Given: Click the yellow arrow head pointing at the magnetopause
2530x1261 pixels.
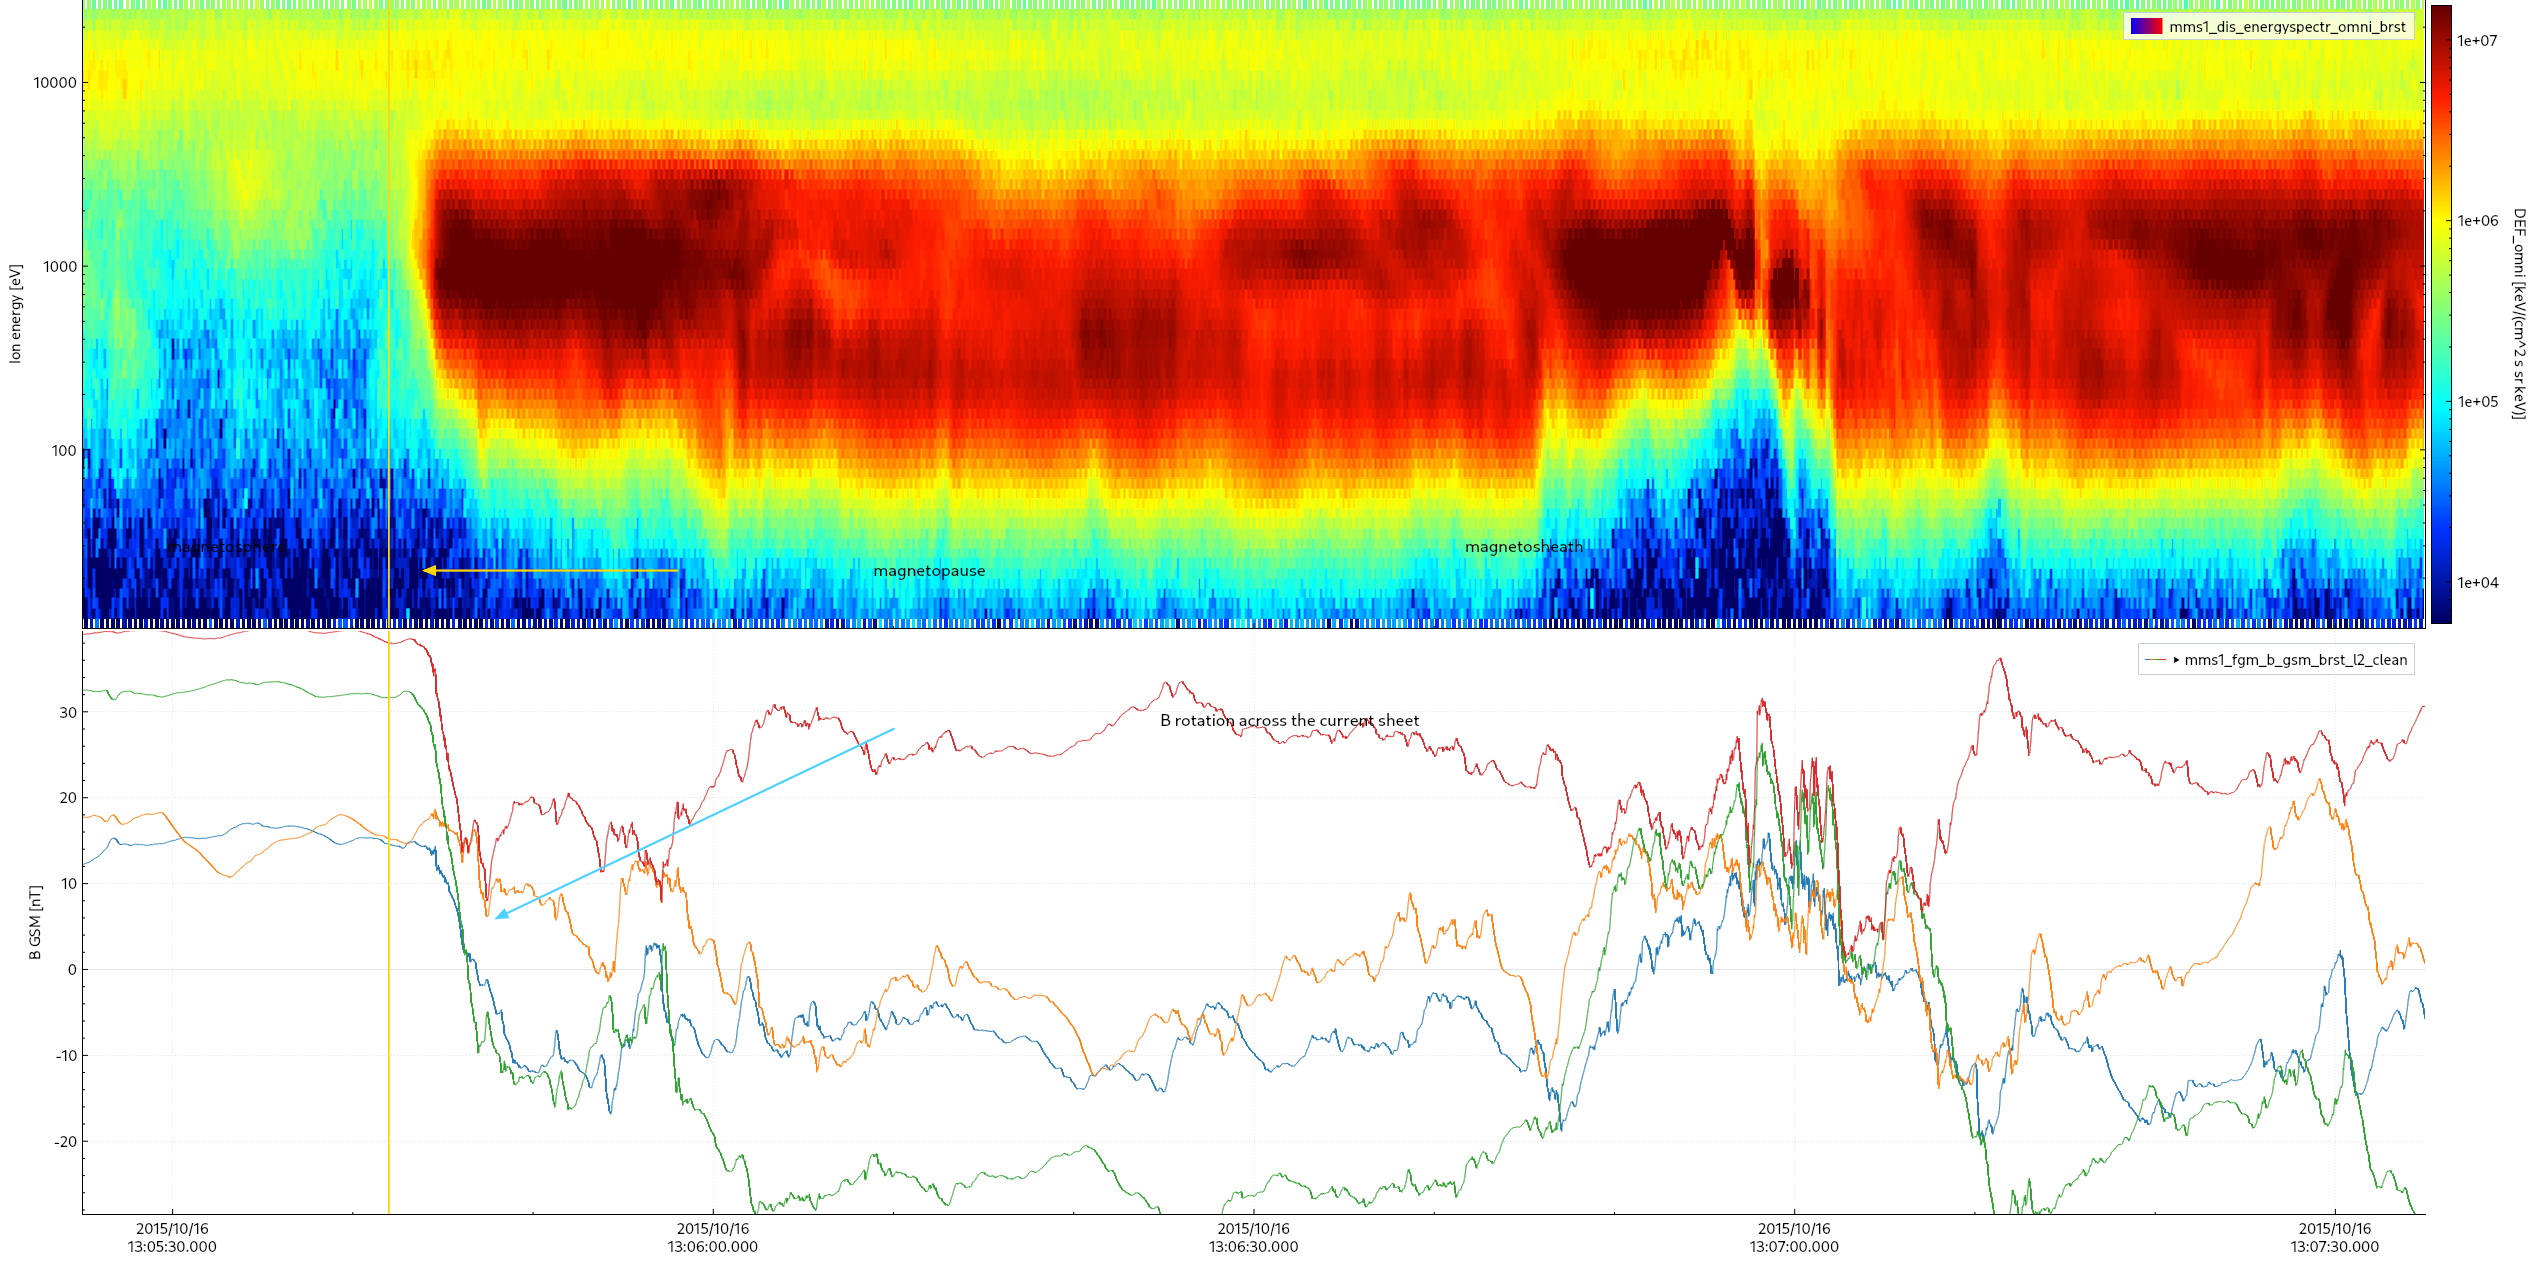Looking at the screenshot, I should pyautogui.click(x=429, y=570).
